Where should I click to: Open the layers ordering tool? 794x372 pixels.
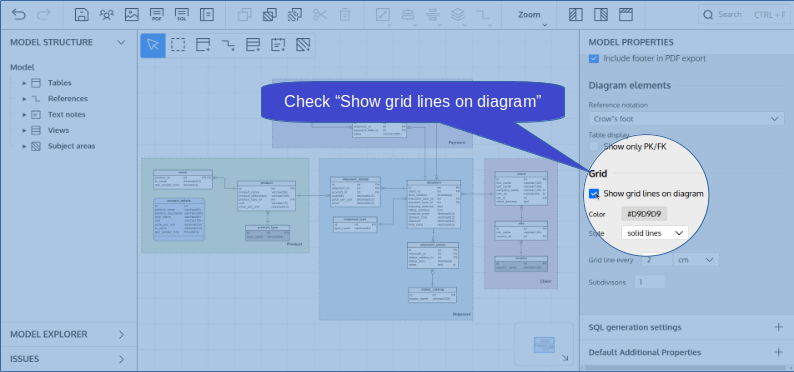[x=458, y=15]
